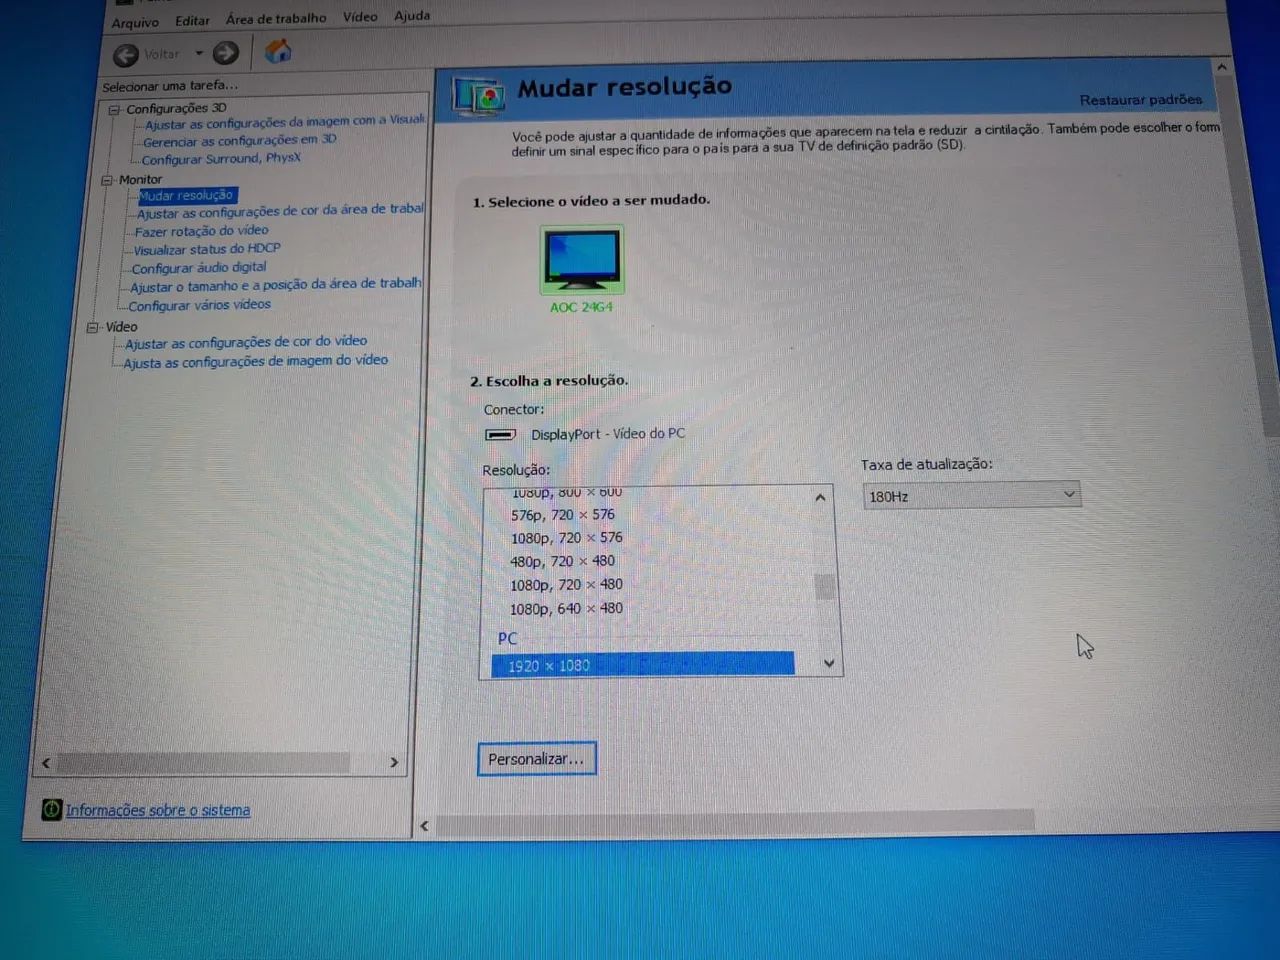Open Ajustar o tamanho e a posição
The image size is (1280, 960).
(276, 285)
